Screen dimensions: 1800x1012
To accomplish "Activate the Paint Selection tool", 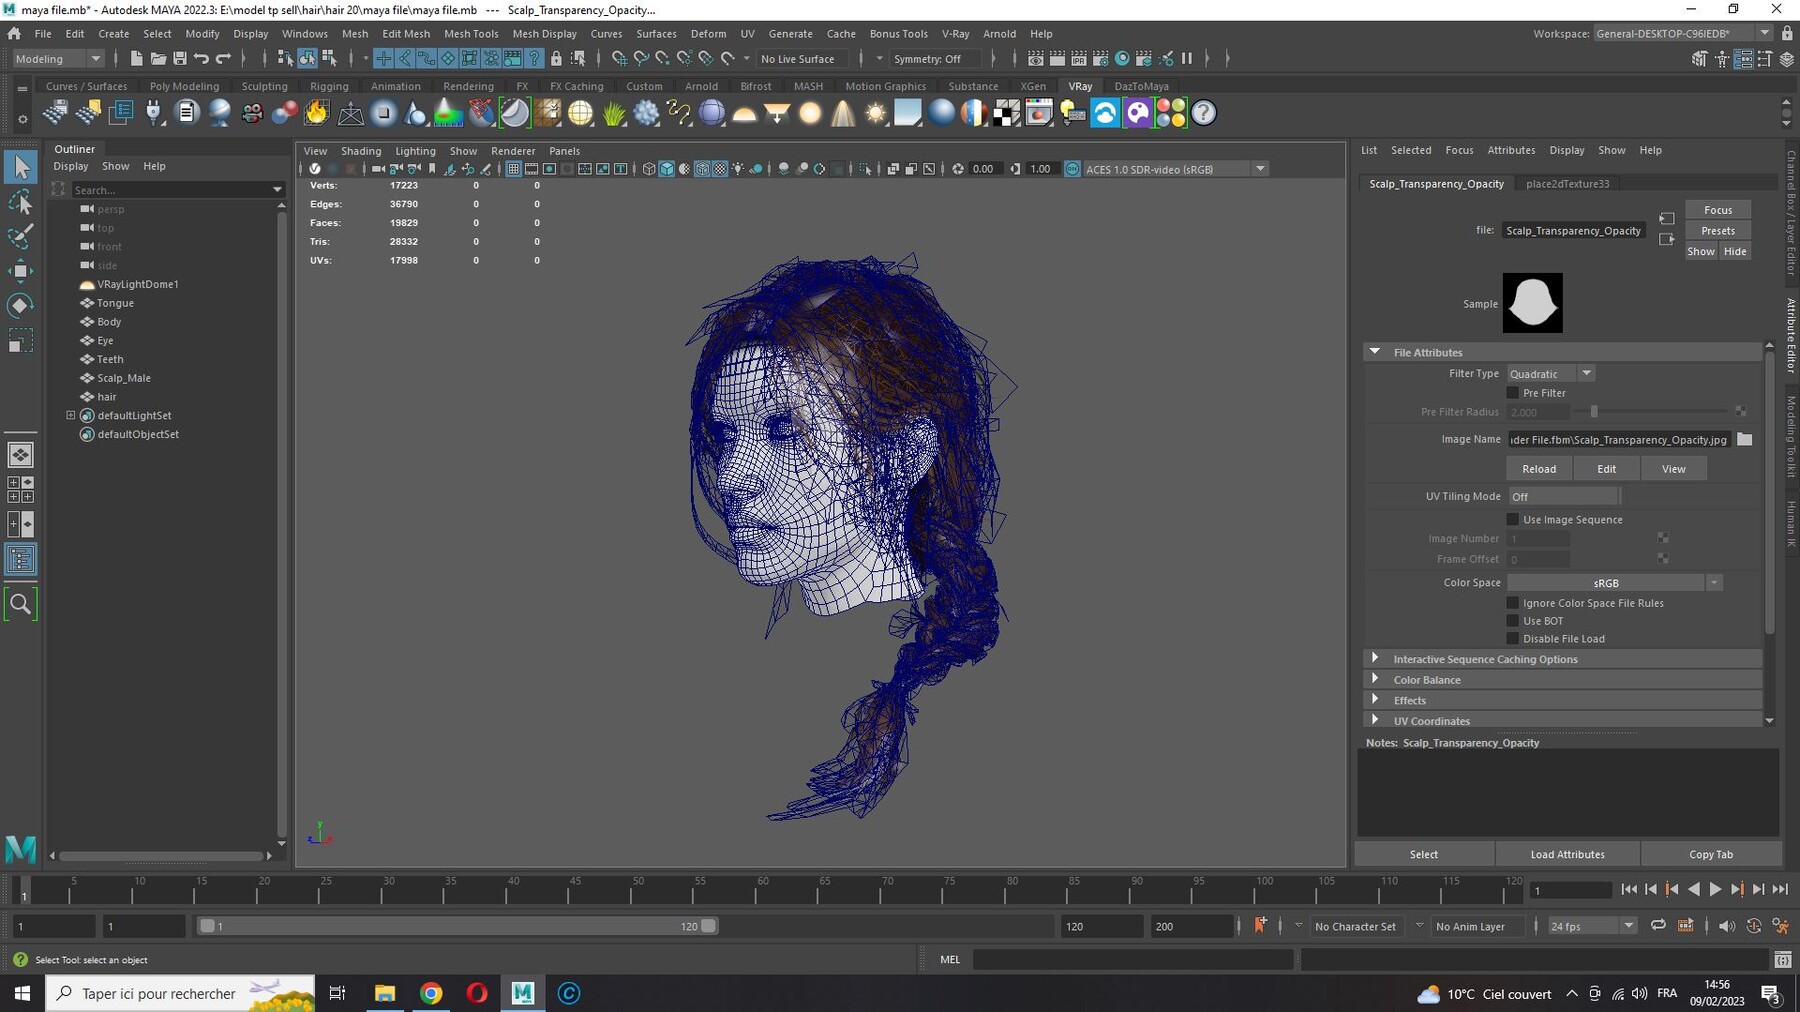I will point(21,236).
